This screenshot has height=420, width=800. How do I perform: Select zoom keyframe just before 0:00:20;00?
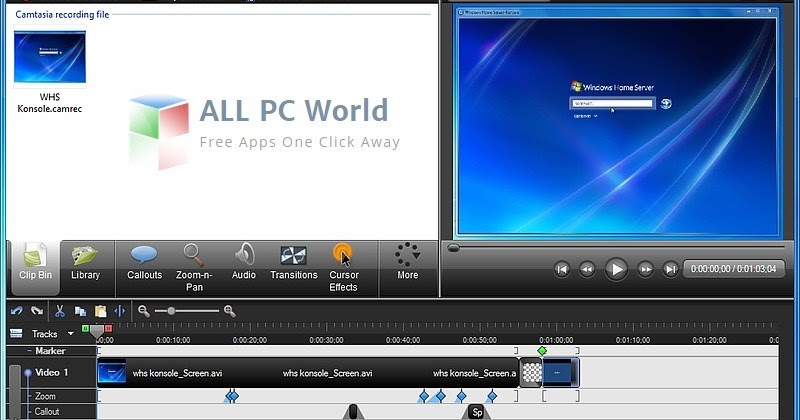[x=233, y=396]
